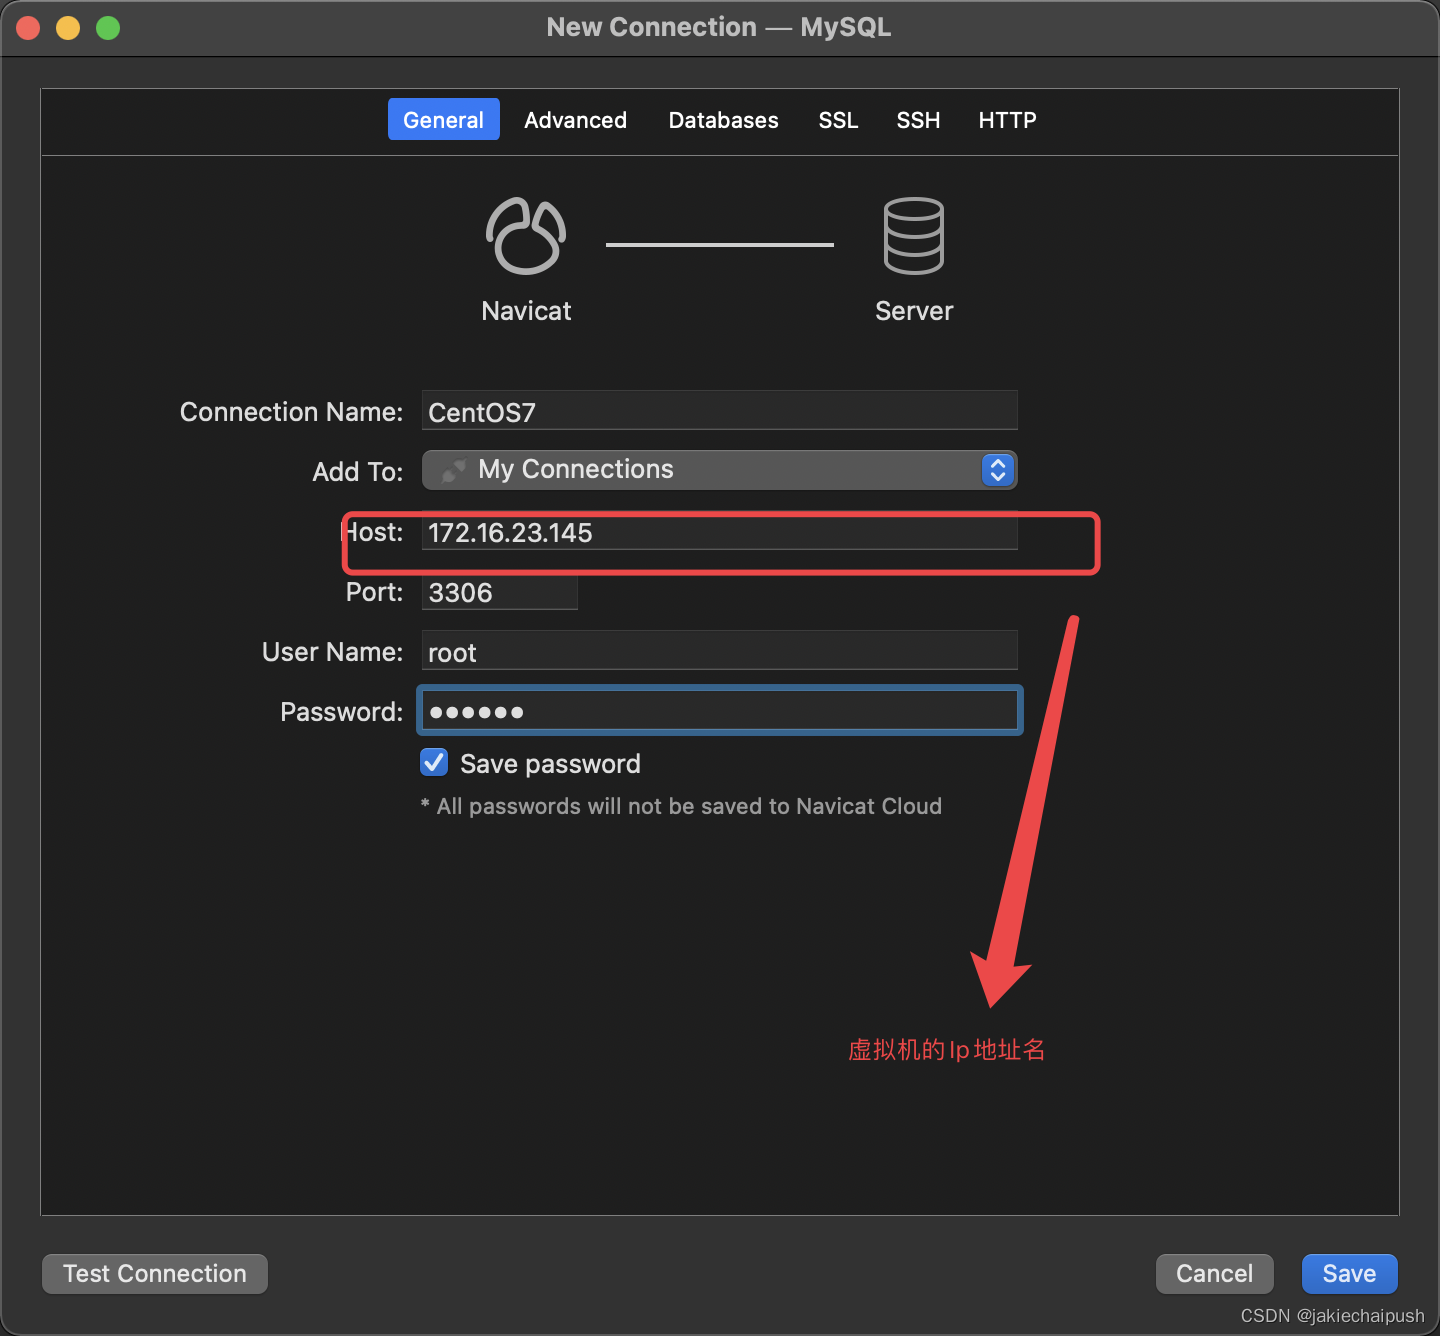1440x1336 pixels.
Task: Switch to the Databases tab
Action: pyautogui.click(x=724, y=120)
